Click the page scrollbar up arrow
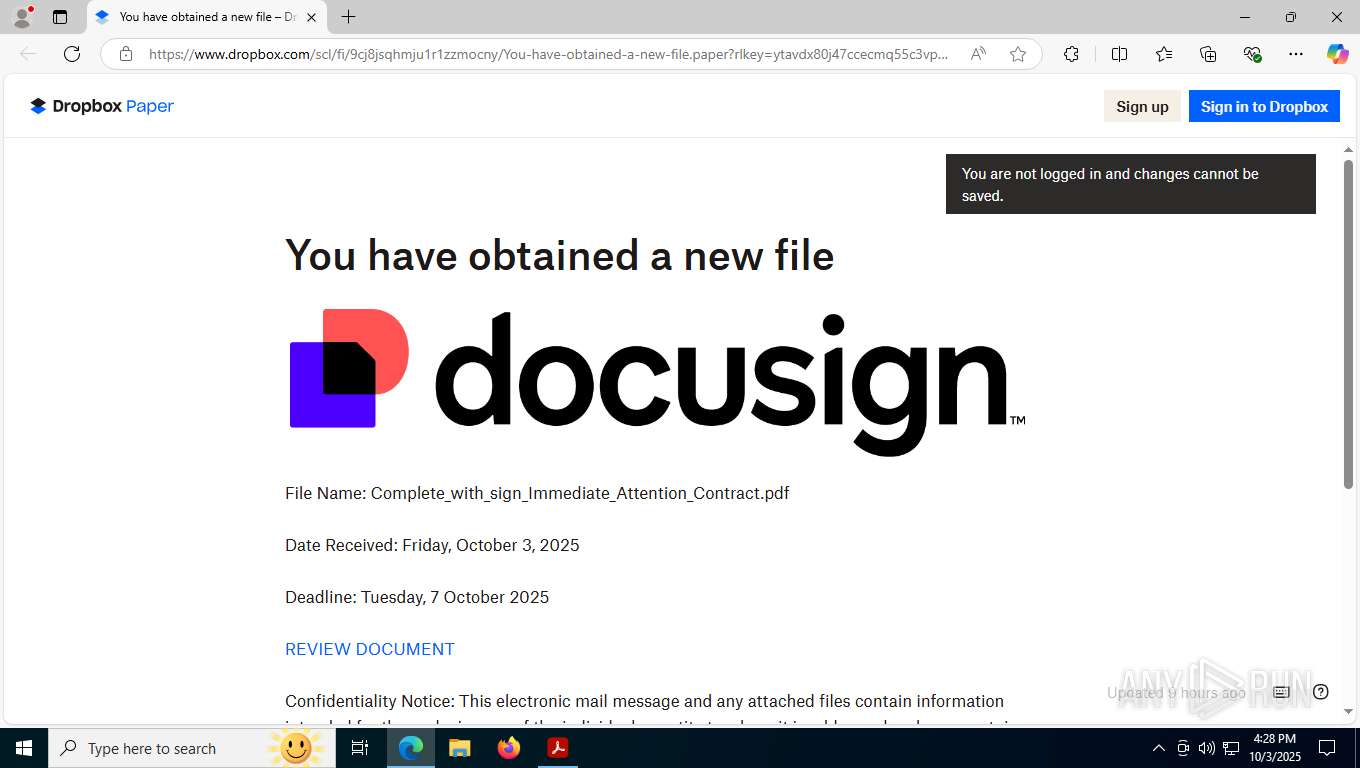 tap(1348, 150)
